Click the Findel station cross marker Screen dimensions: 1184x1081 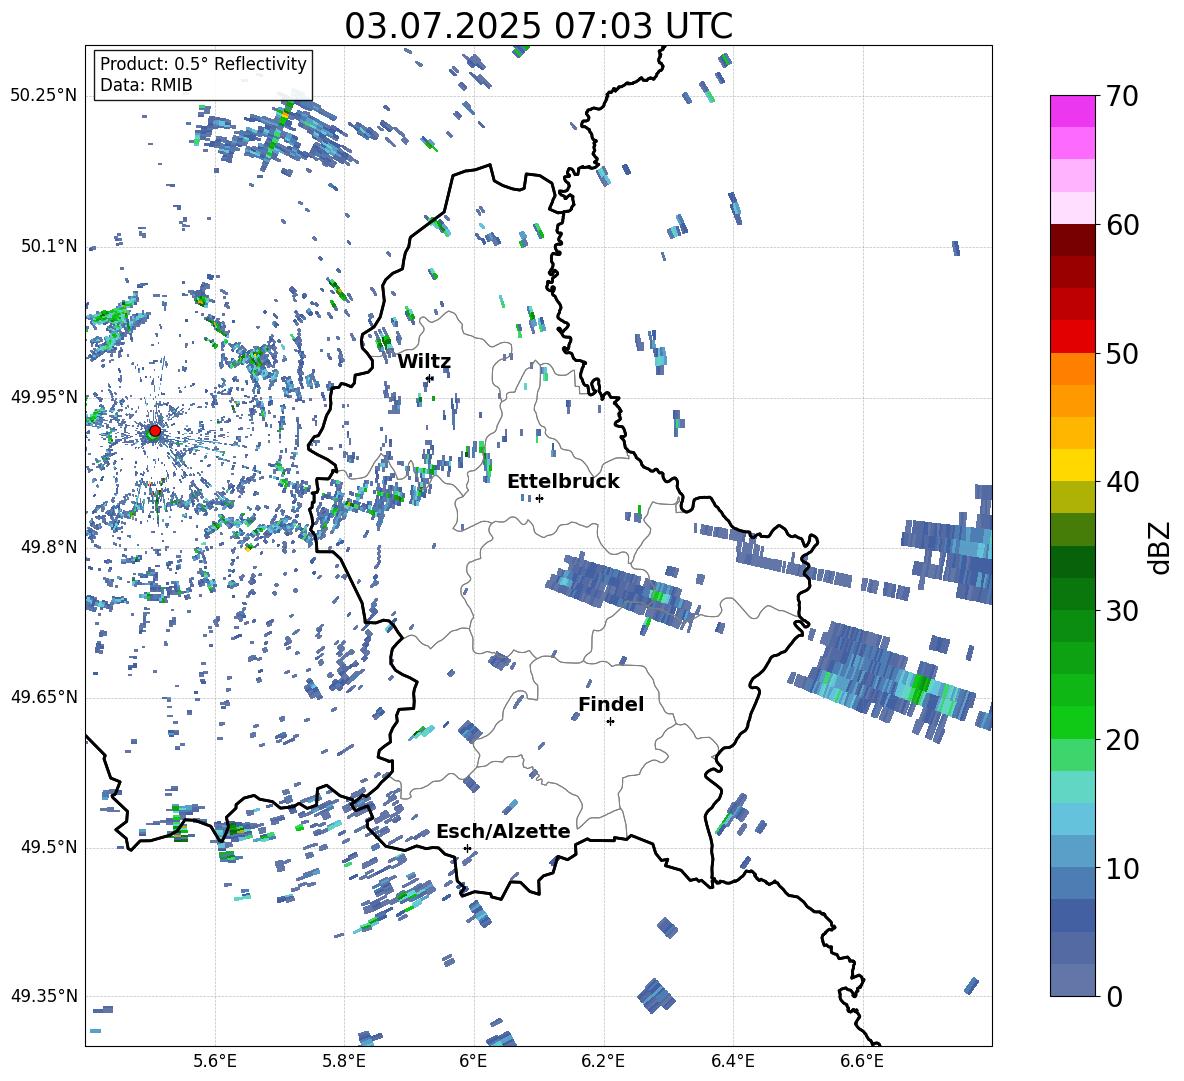(x=610, y=722)
